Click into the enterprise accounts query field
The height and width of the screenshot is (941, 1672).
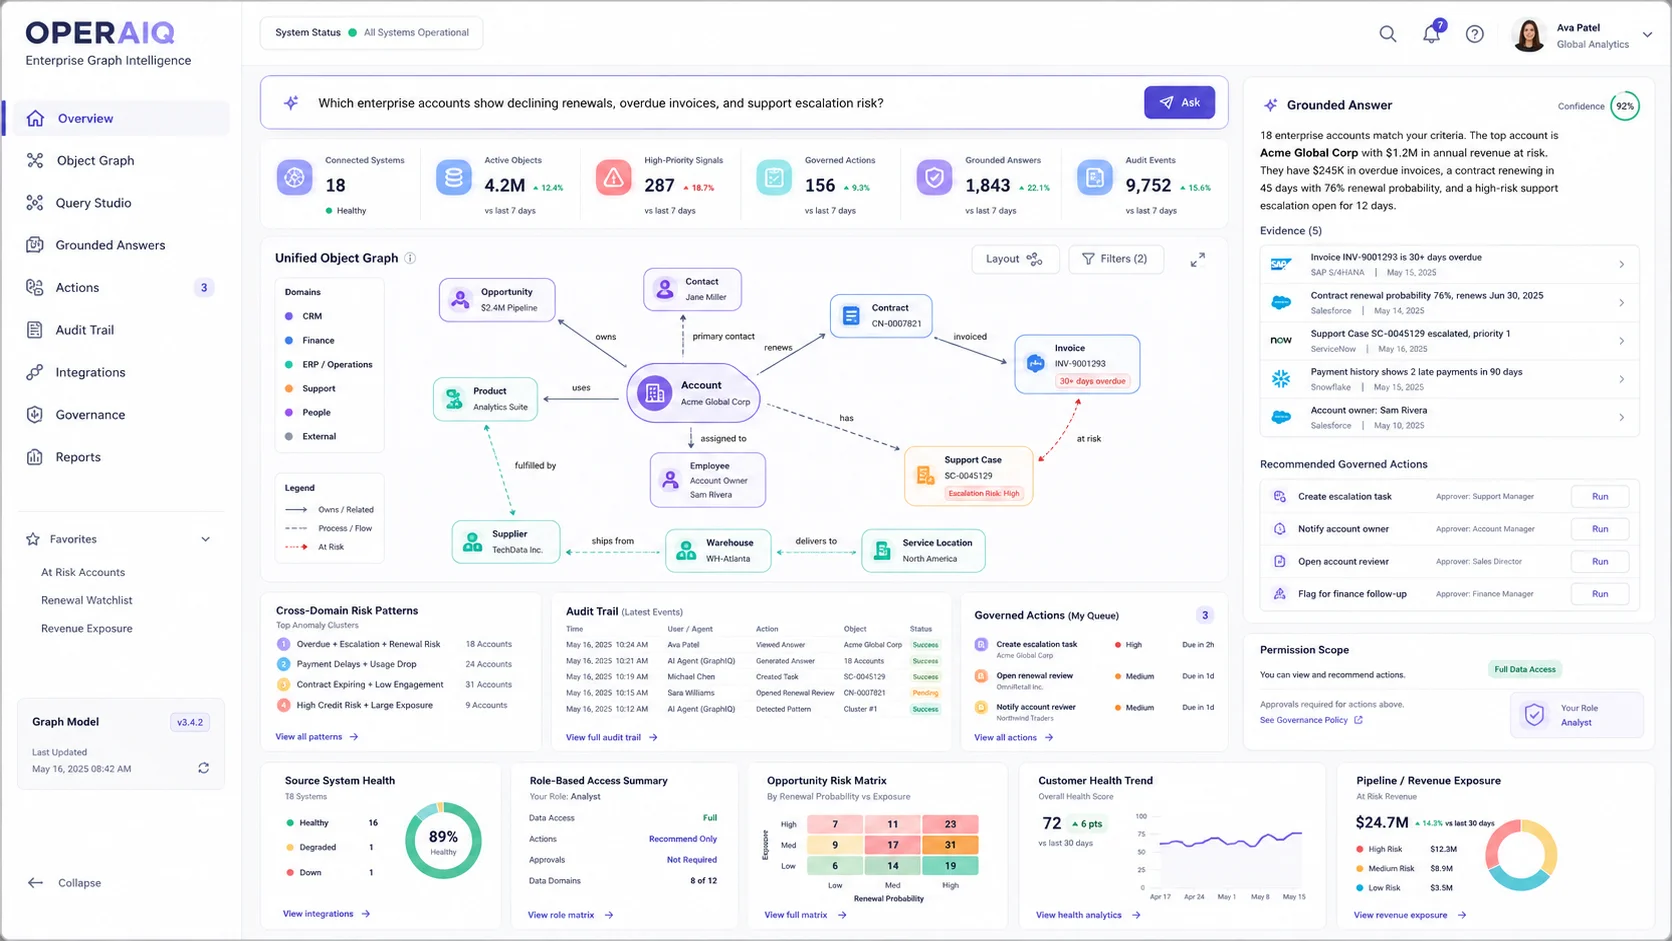(720, 103)
